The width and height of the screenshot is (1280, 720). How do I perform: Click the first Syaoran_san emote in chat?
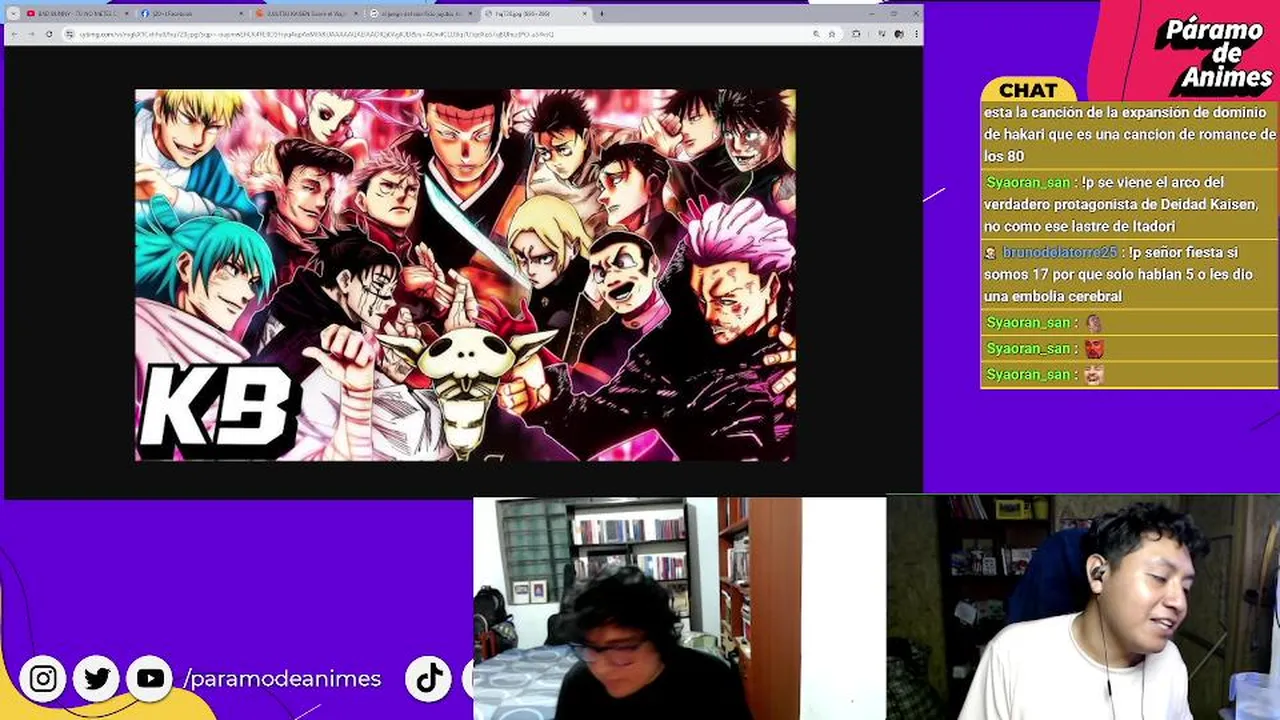click(x=1094, y=323)
